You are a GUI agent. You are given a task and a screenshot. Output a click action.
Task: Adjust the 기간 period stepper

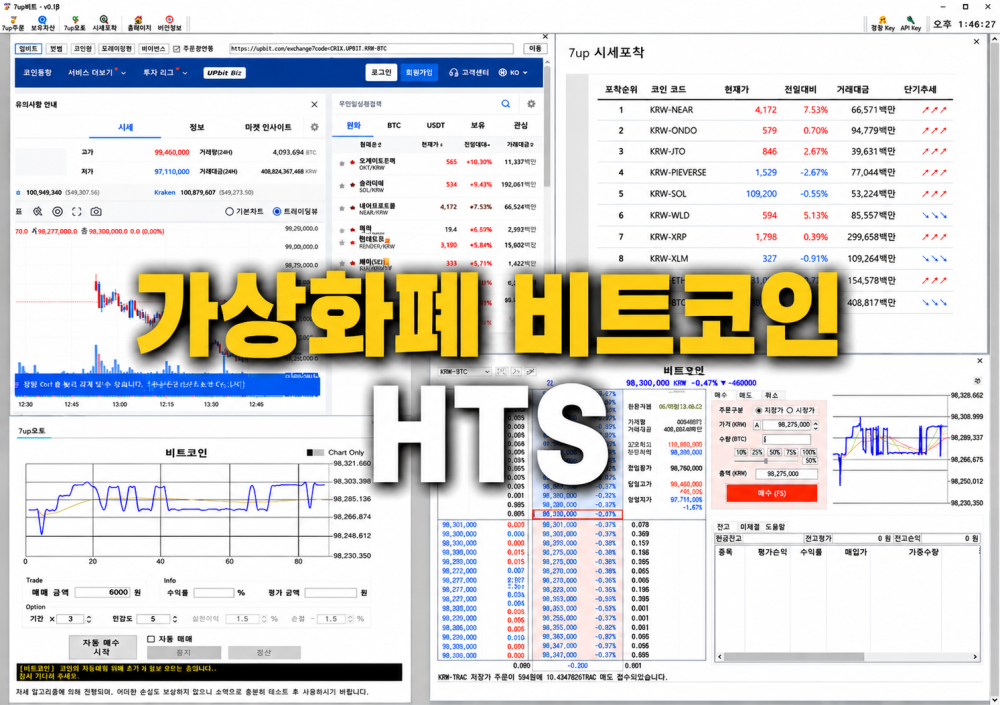89,619
